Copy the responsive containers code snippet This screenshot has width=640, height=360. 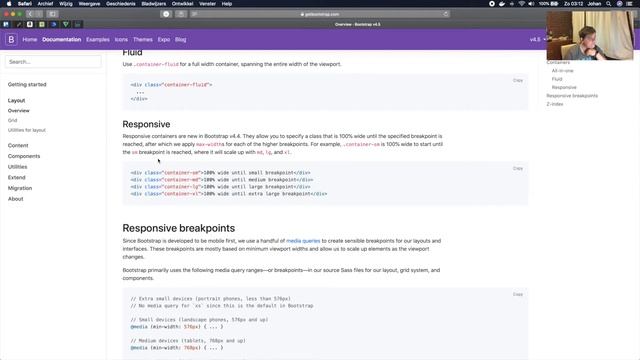coord(518,168)
